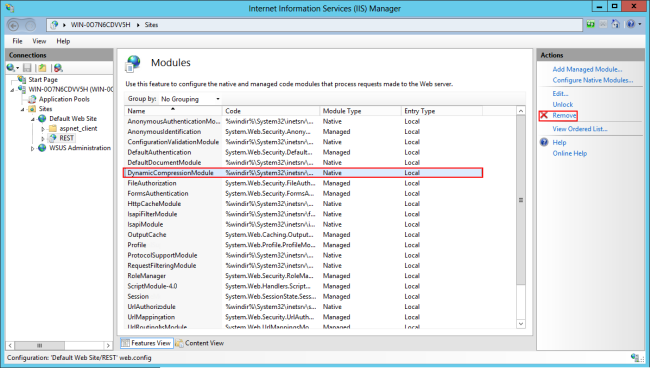Open dropdown arrow next to help icon
The width and height of the screenshot is (650, 368).
coord(640,24)
